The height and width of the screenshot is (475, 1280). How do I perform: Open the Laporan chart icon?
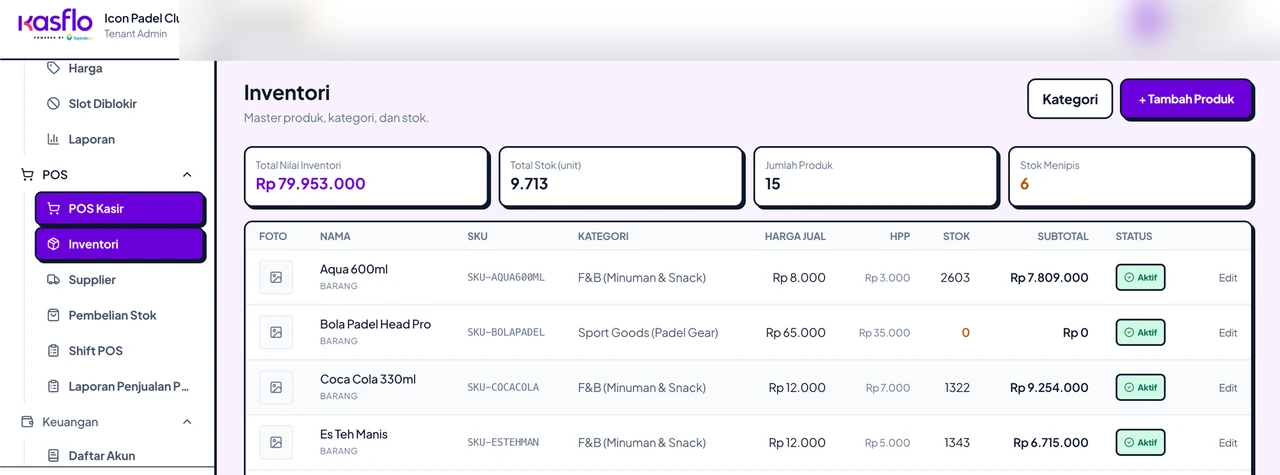pos(53,139)
